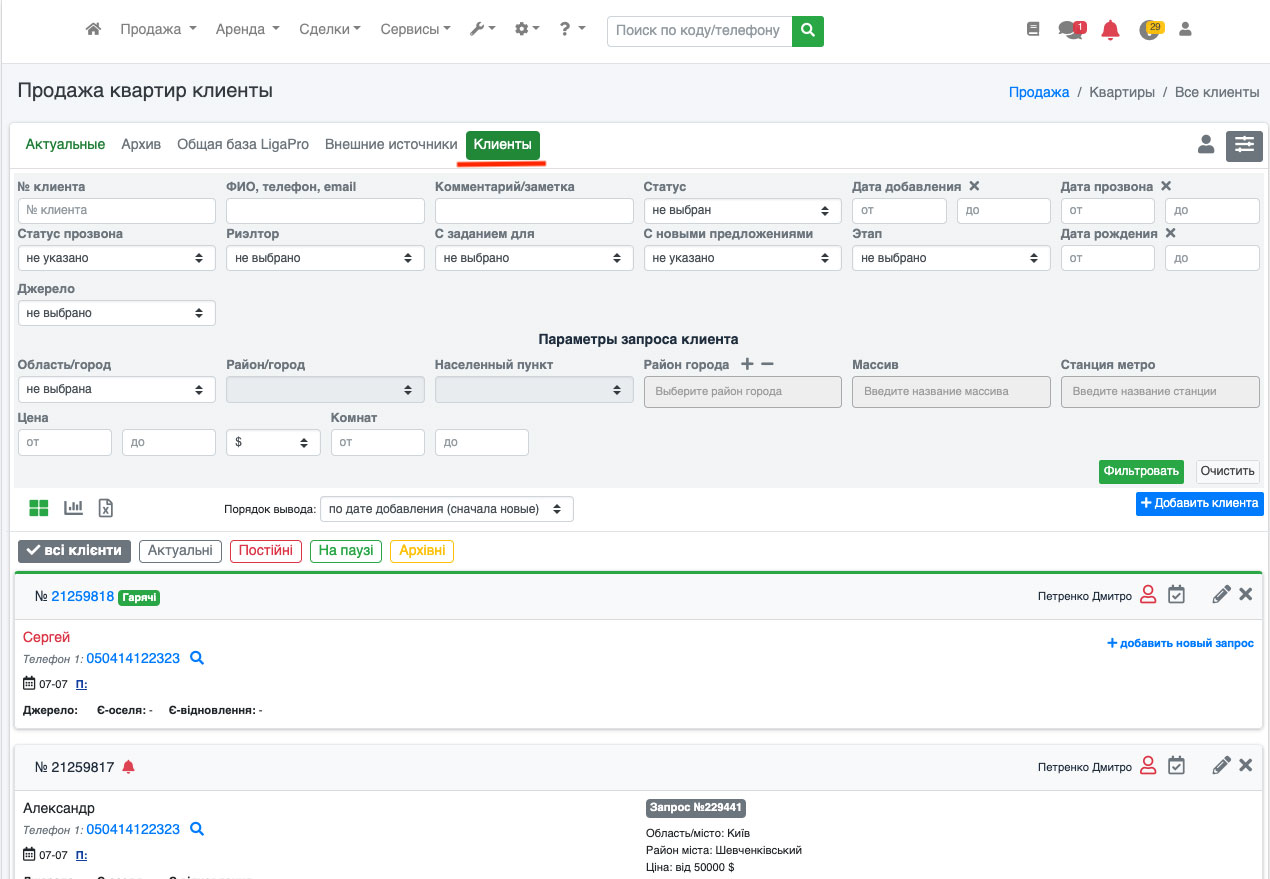This screenshot has width=1270, height=879.
Task: Open the bar chart statistics icon
Action: (x=73, y=508)
